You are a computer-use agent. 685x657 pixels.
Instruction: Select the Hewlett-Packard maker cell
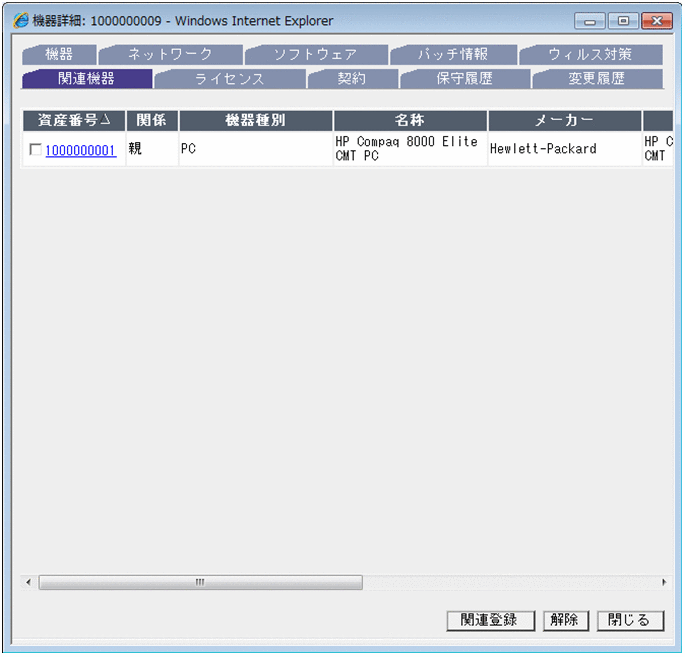(565, 149)
